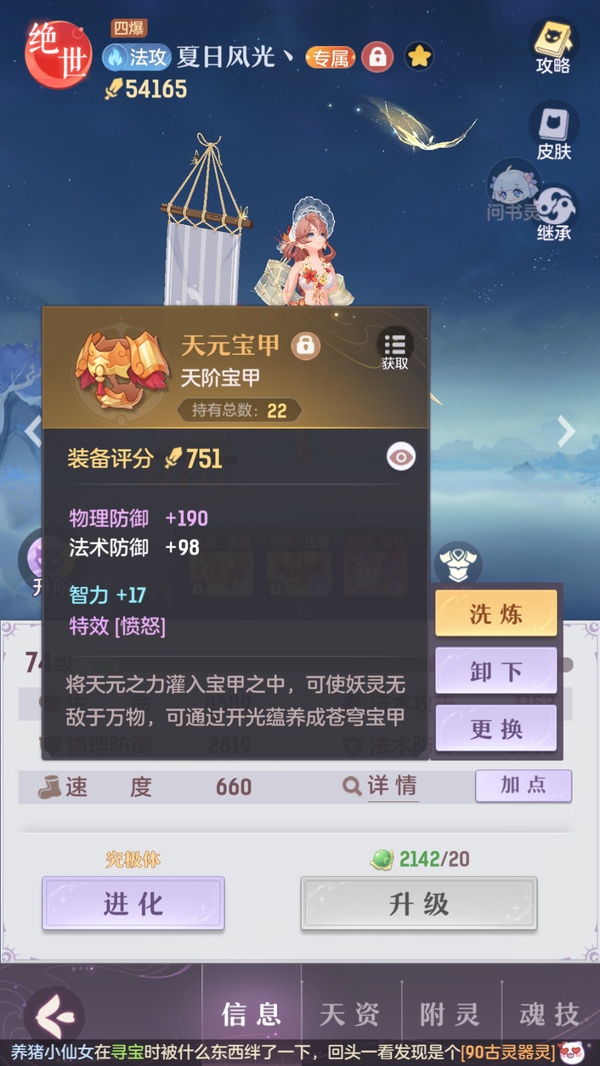The image size is (600, 1066).
Task: Switch to the 天资 tab
Action: (x=350, y=1016)
